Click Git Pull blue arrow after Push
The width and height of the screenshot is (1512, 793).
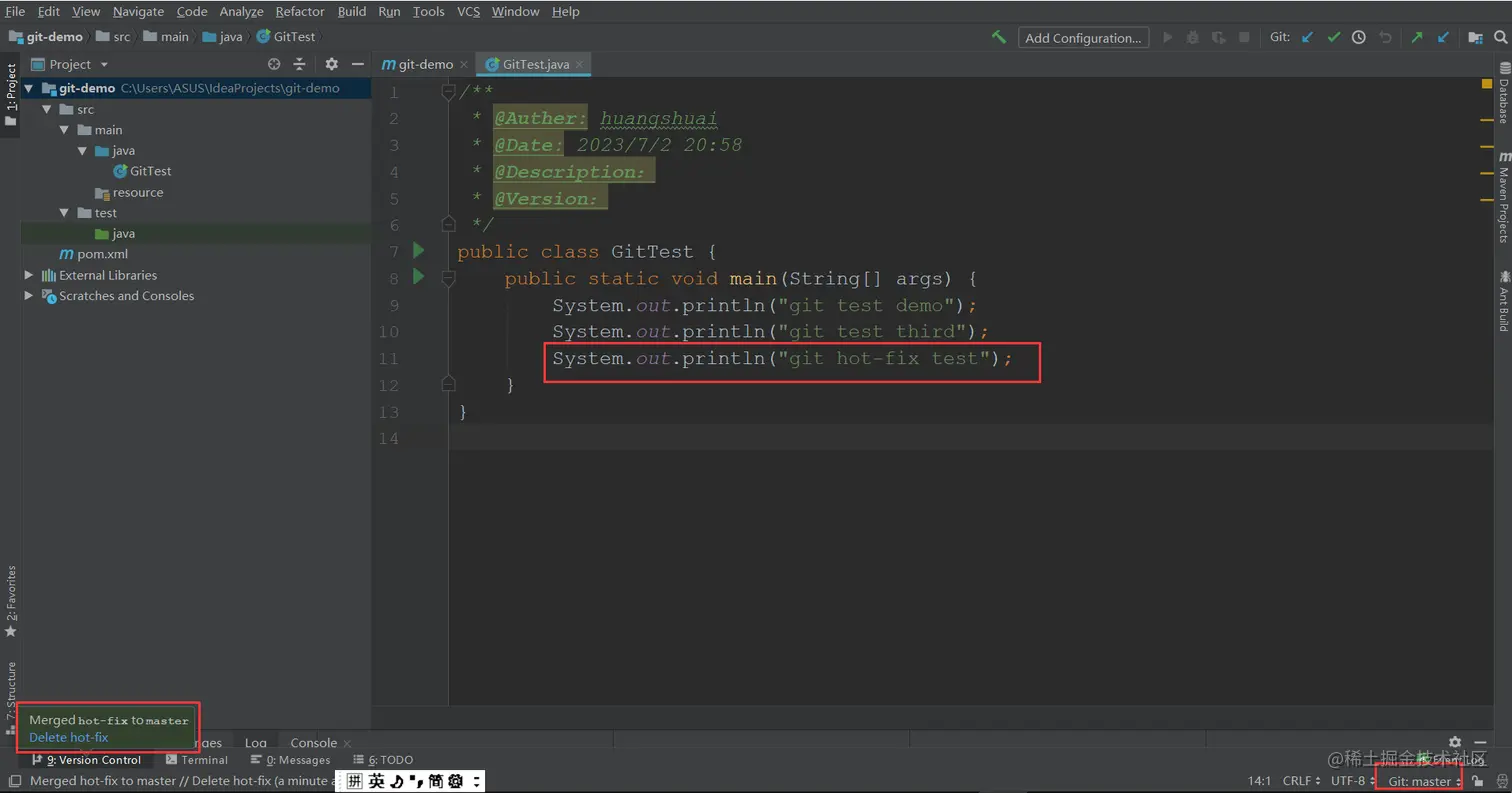1443,37
